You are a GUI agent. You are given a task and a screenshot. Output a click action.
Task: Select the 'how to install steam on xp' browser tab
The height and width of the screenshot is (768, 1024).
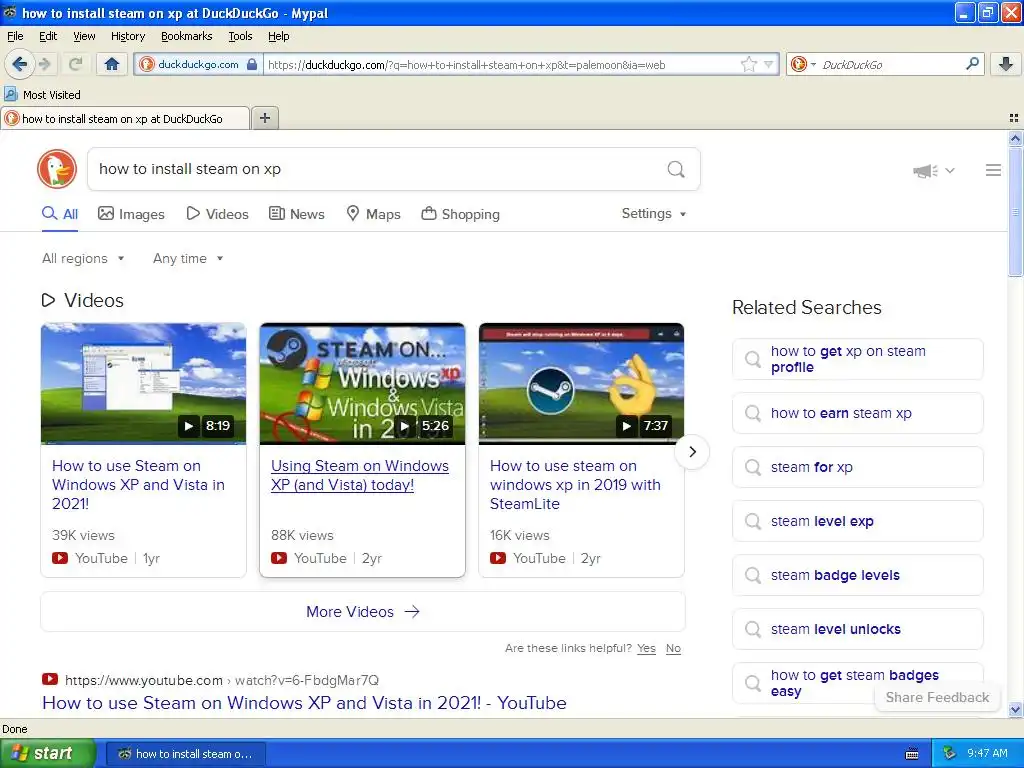[x=124, y=119]
